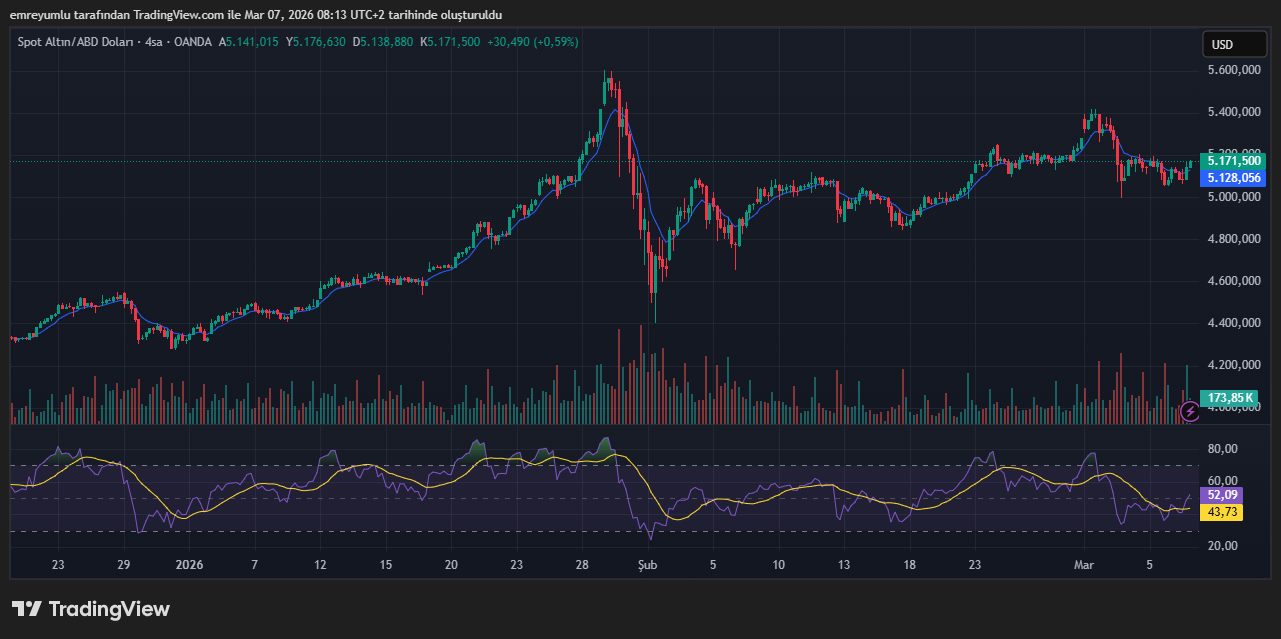Click the Spot Altın/ABD Doları symbol title
This screenshot has width=1281, height=639.
77,42
